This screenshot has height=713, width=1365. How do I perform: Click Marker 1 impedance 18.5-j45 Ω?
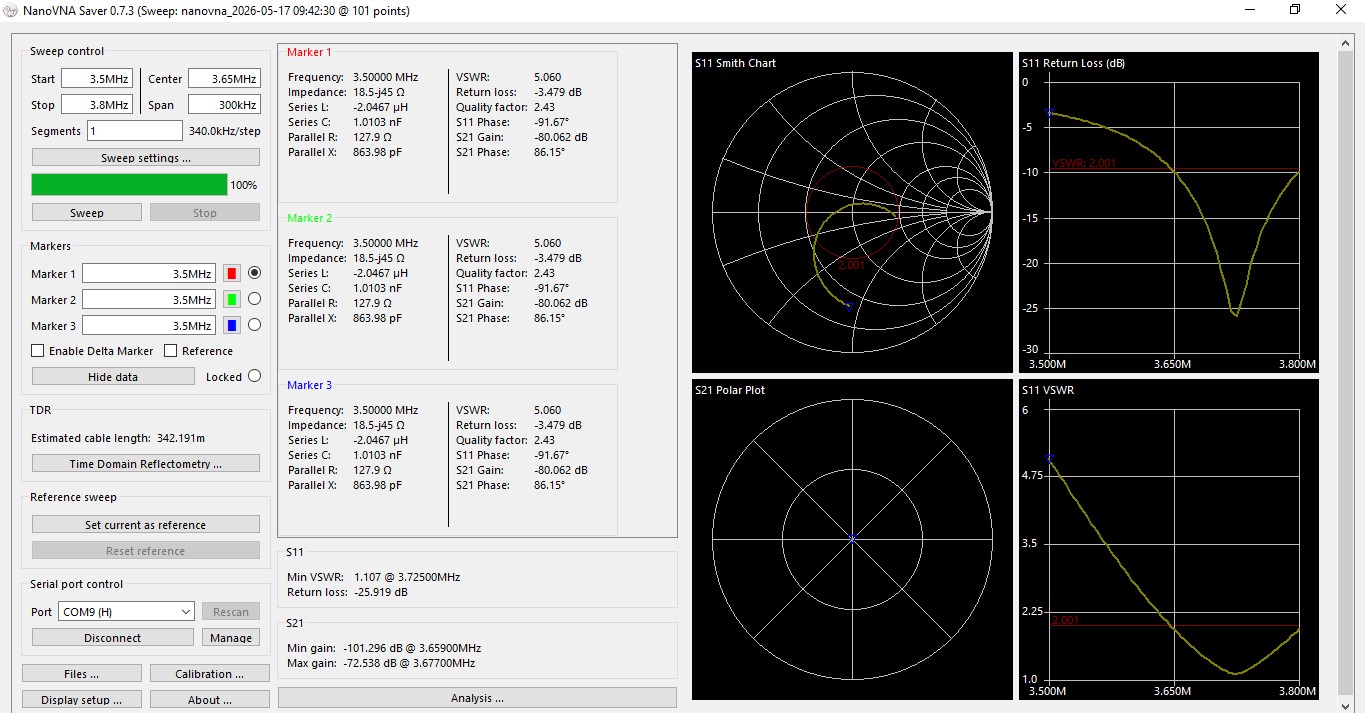pyautogui.click(x=379, y=92)
